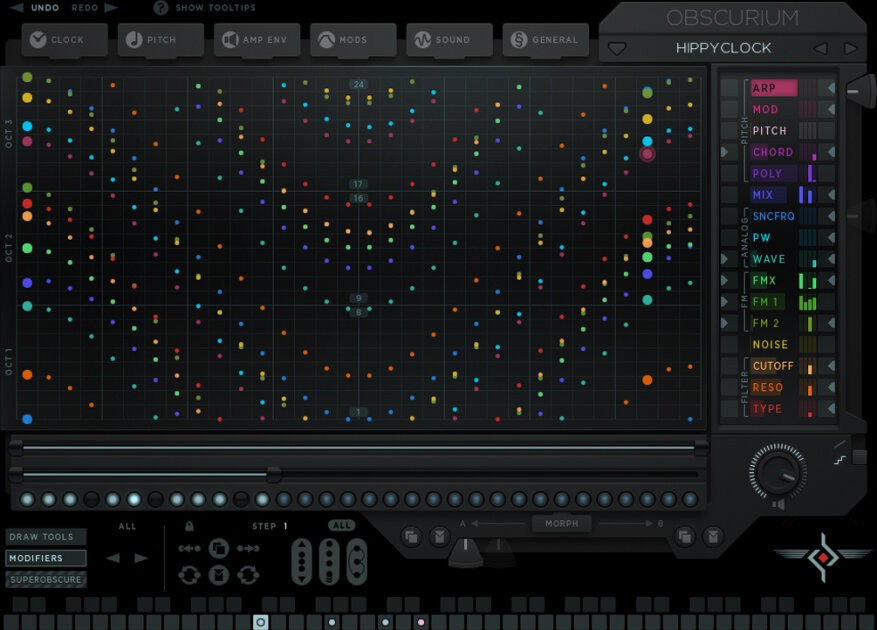Click the stepped-line icon right of the knob
The height and width of the screenshot is (630, 877).
tap(840, 460)
